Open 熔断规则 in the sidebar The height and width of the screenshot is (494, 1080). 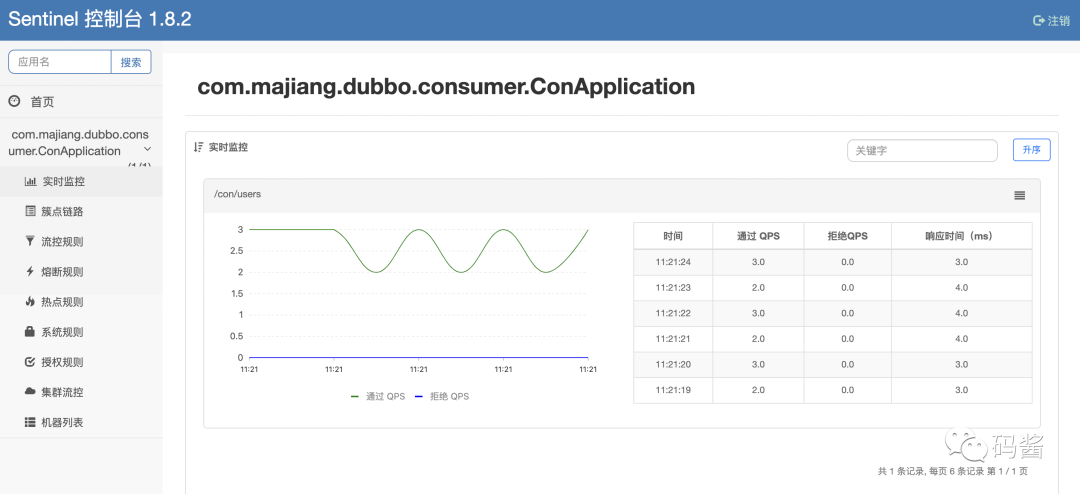(x=81, y=271)
